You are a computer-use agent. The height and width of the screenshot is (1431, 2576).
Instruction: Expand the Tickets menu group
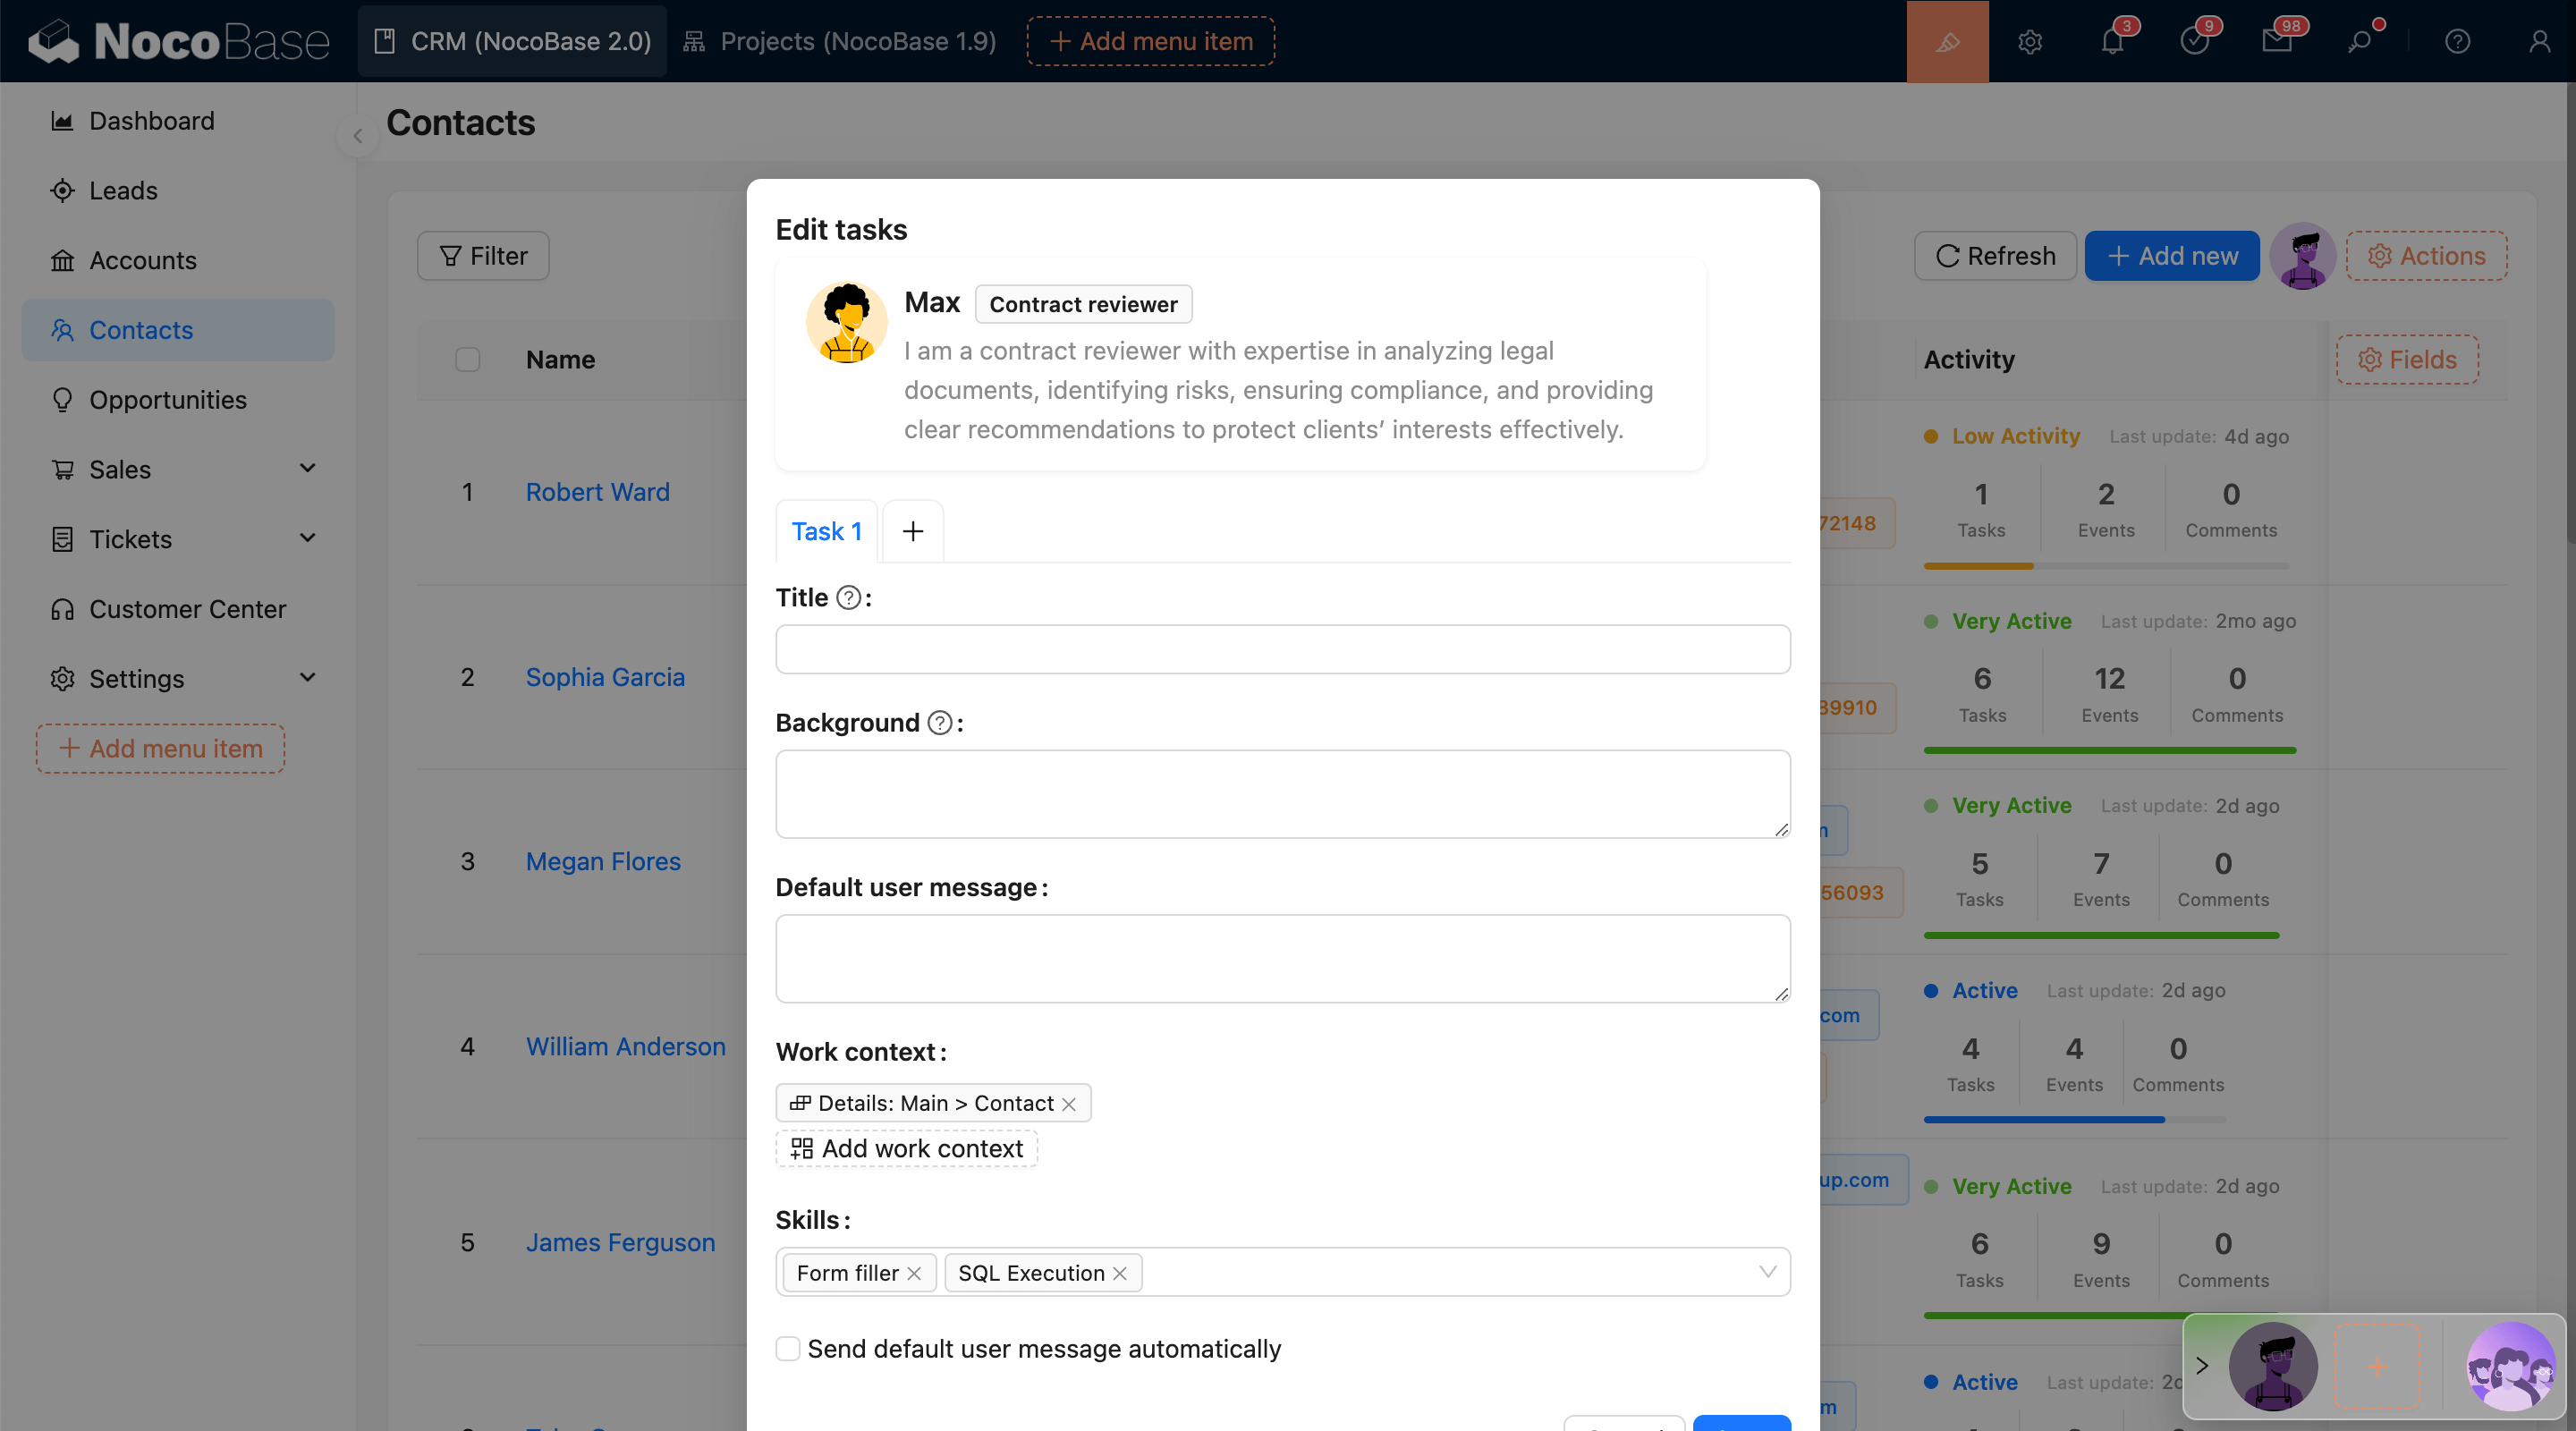click(307, 539)
